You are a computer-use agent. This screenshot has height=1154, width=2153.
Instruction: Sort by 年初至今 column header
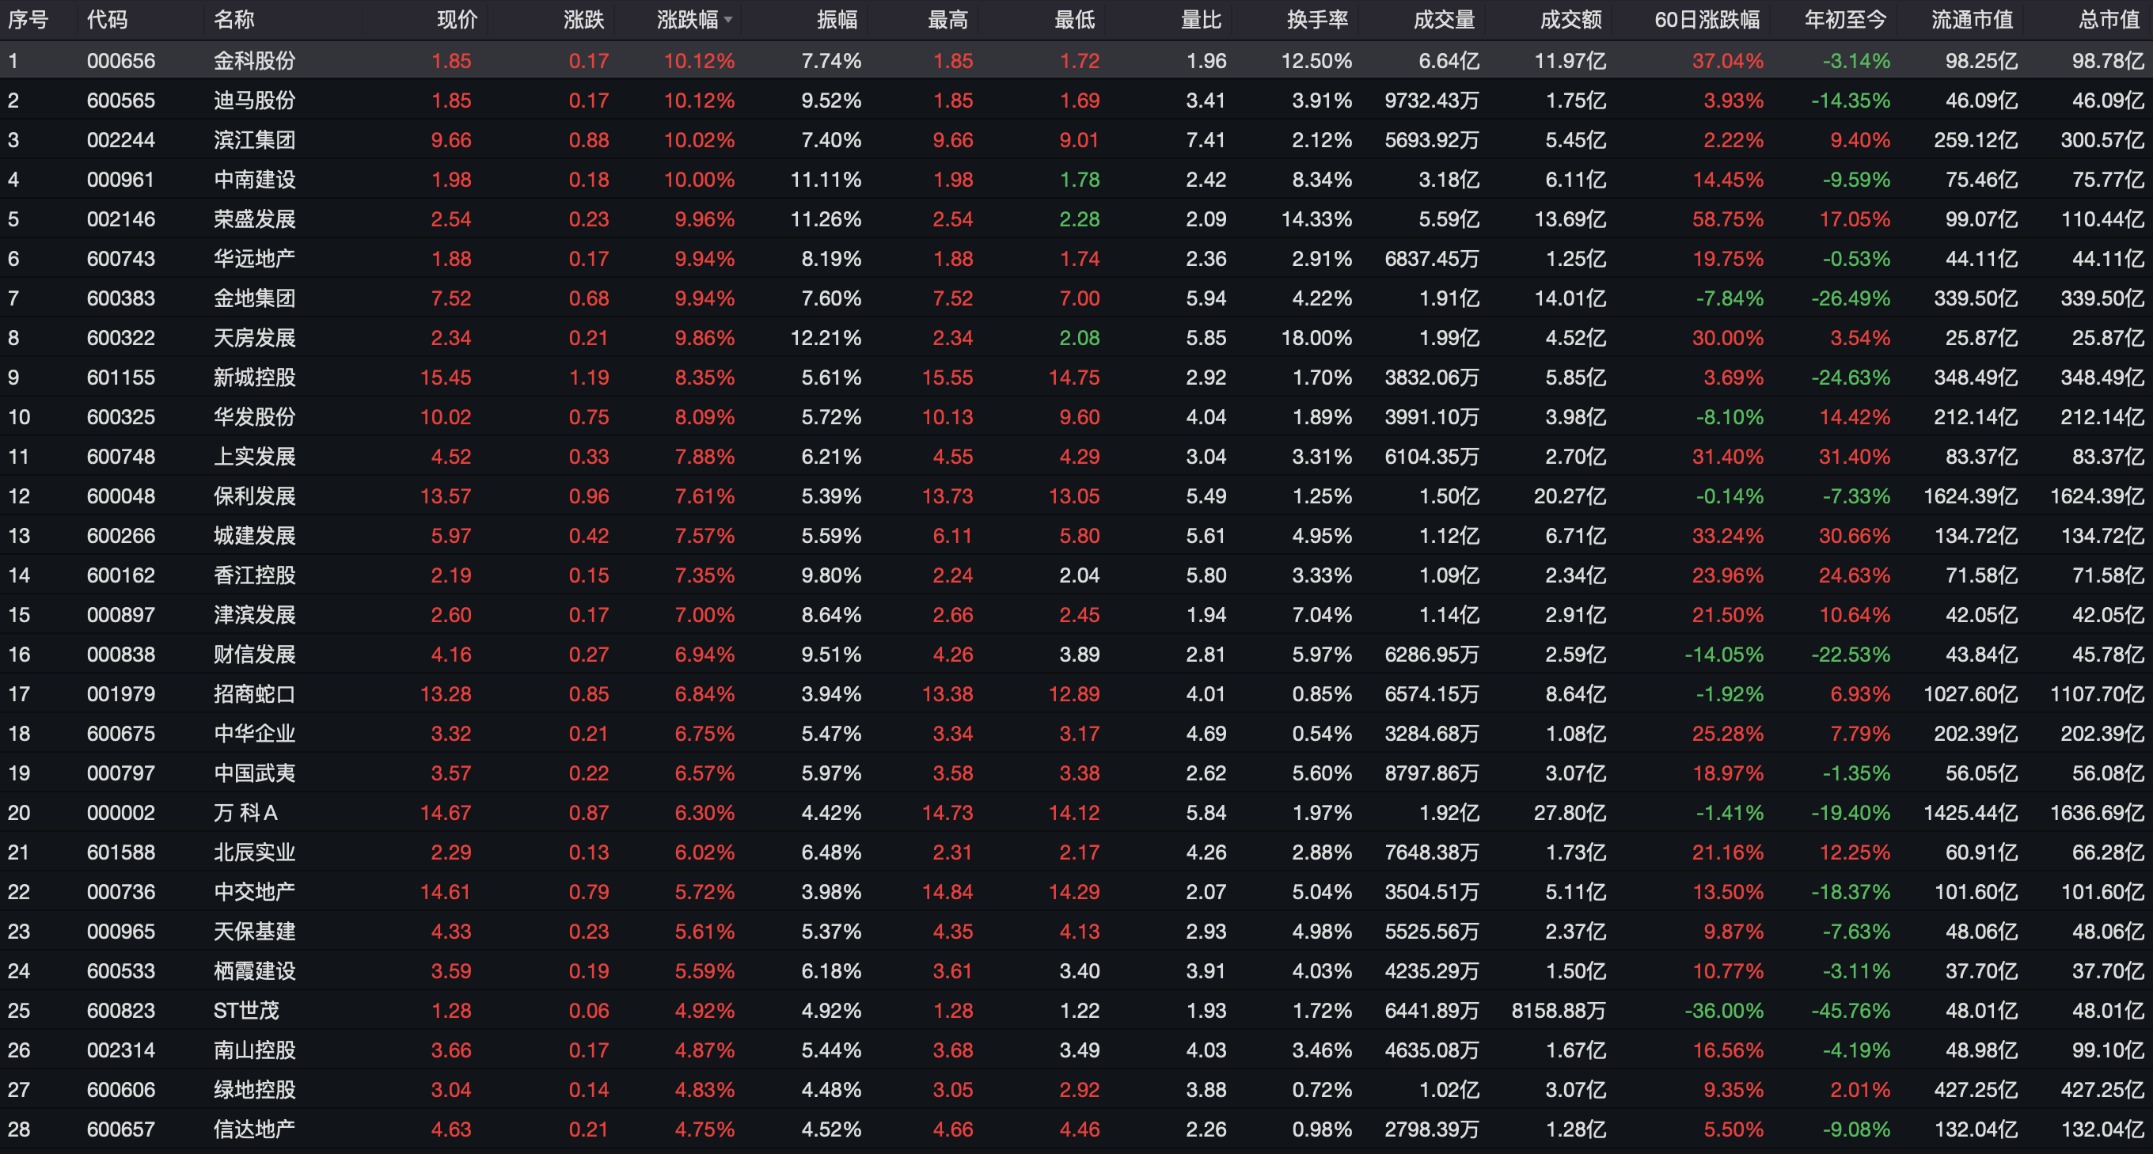point(1846,20)
